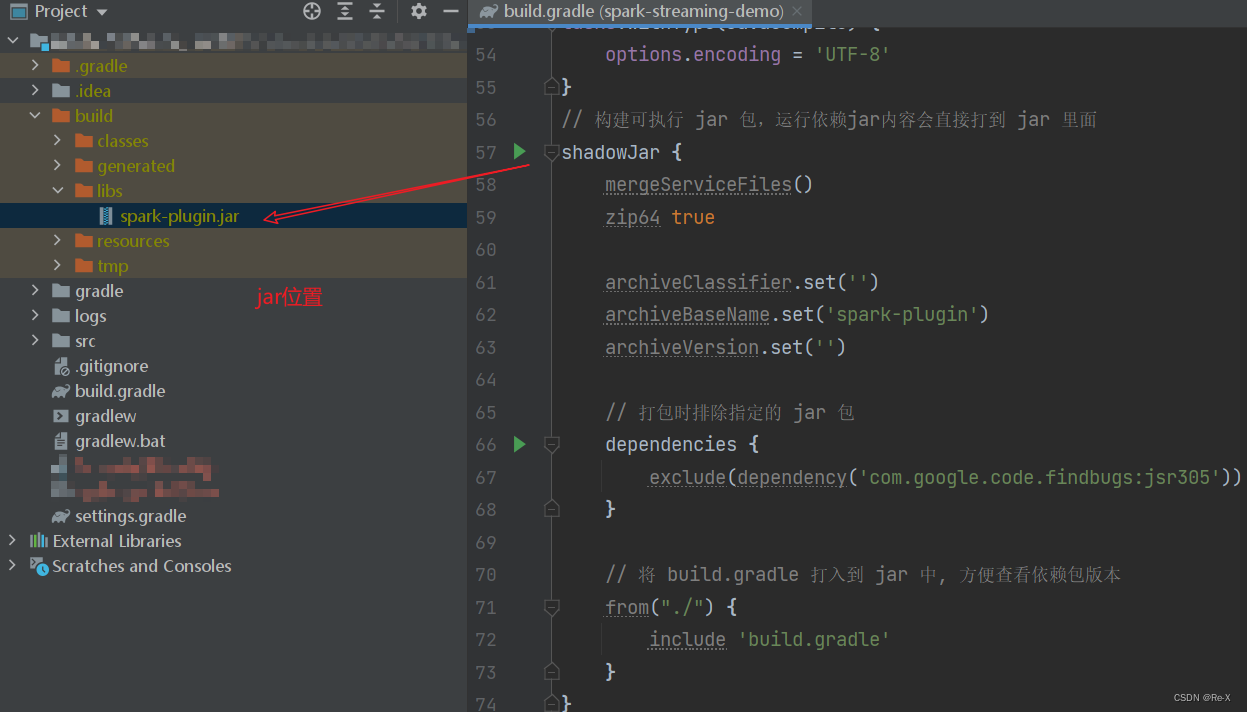Expand the classes folder
This screenshot has width=1247, height=712.
[57, 141]
